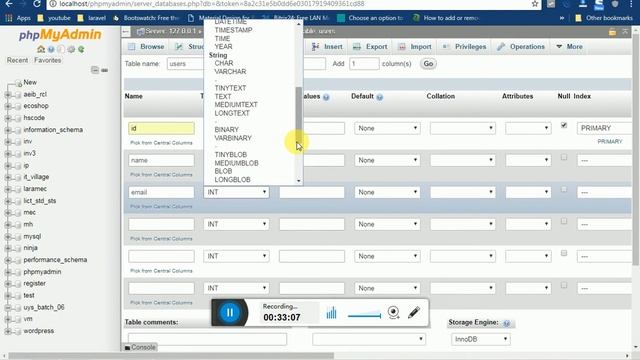Open recorder pencil annotation tool
This screenshot has width=640, height=360.
(x=414, y=313)
